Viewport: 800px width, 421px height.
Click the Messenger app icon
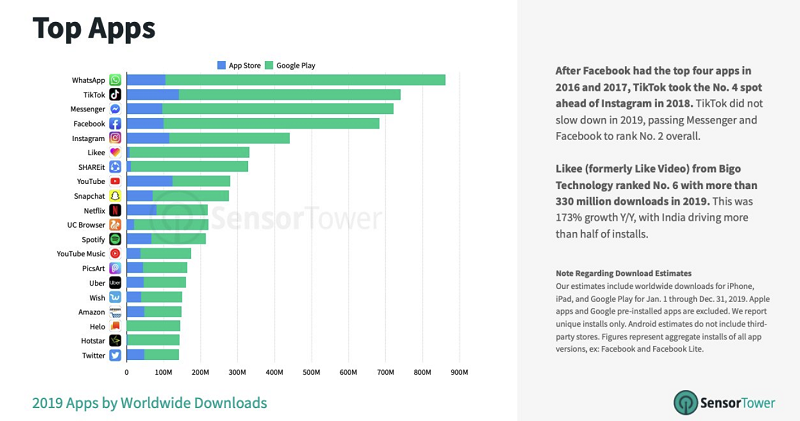(115, 109)
